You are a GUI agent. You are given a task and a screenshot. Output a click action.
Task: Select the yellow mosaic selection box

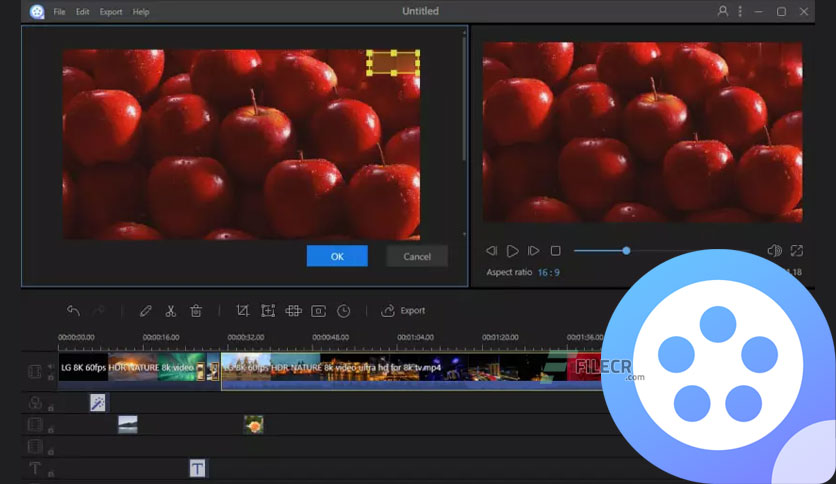coord(393,63)
